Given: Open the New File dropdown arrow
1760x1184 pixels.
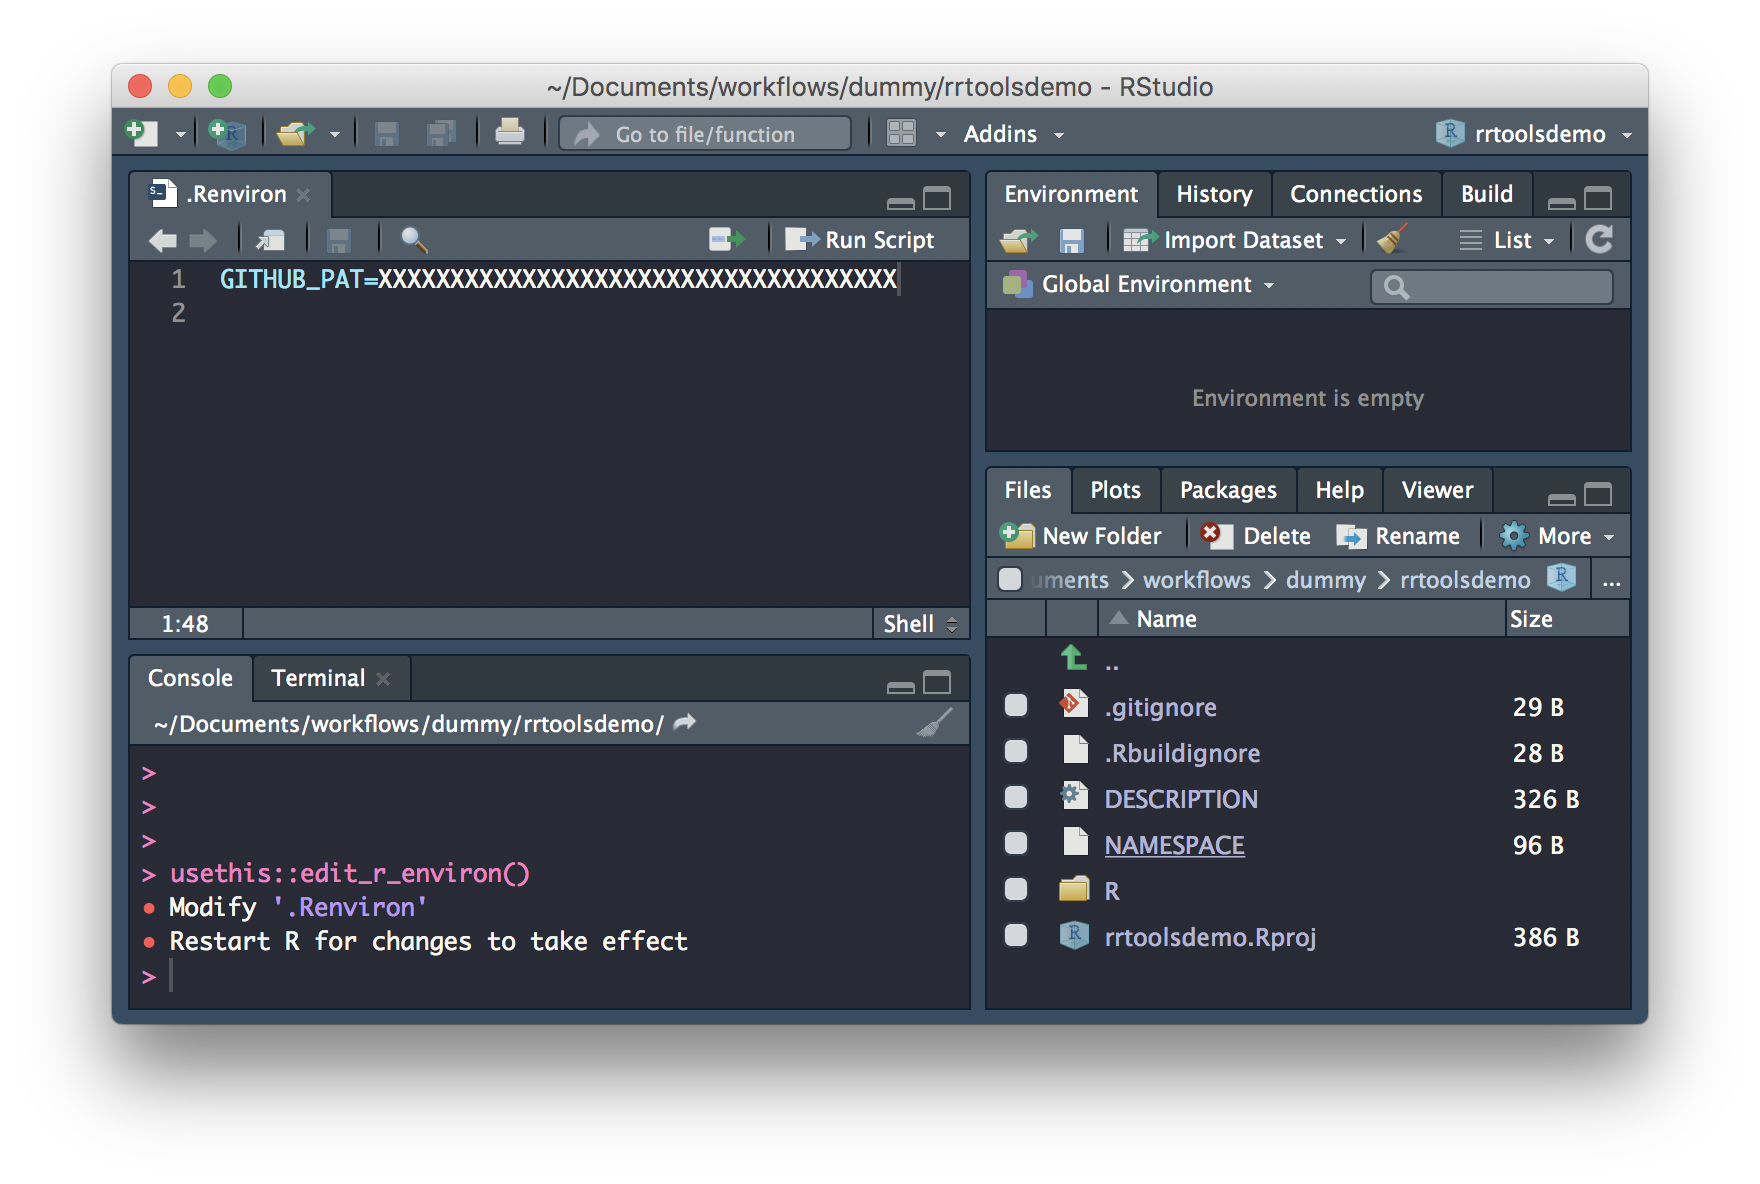Looking at the screenshot, I should tap(180, 134).
